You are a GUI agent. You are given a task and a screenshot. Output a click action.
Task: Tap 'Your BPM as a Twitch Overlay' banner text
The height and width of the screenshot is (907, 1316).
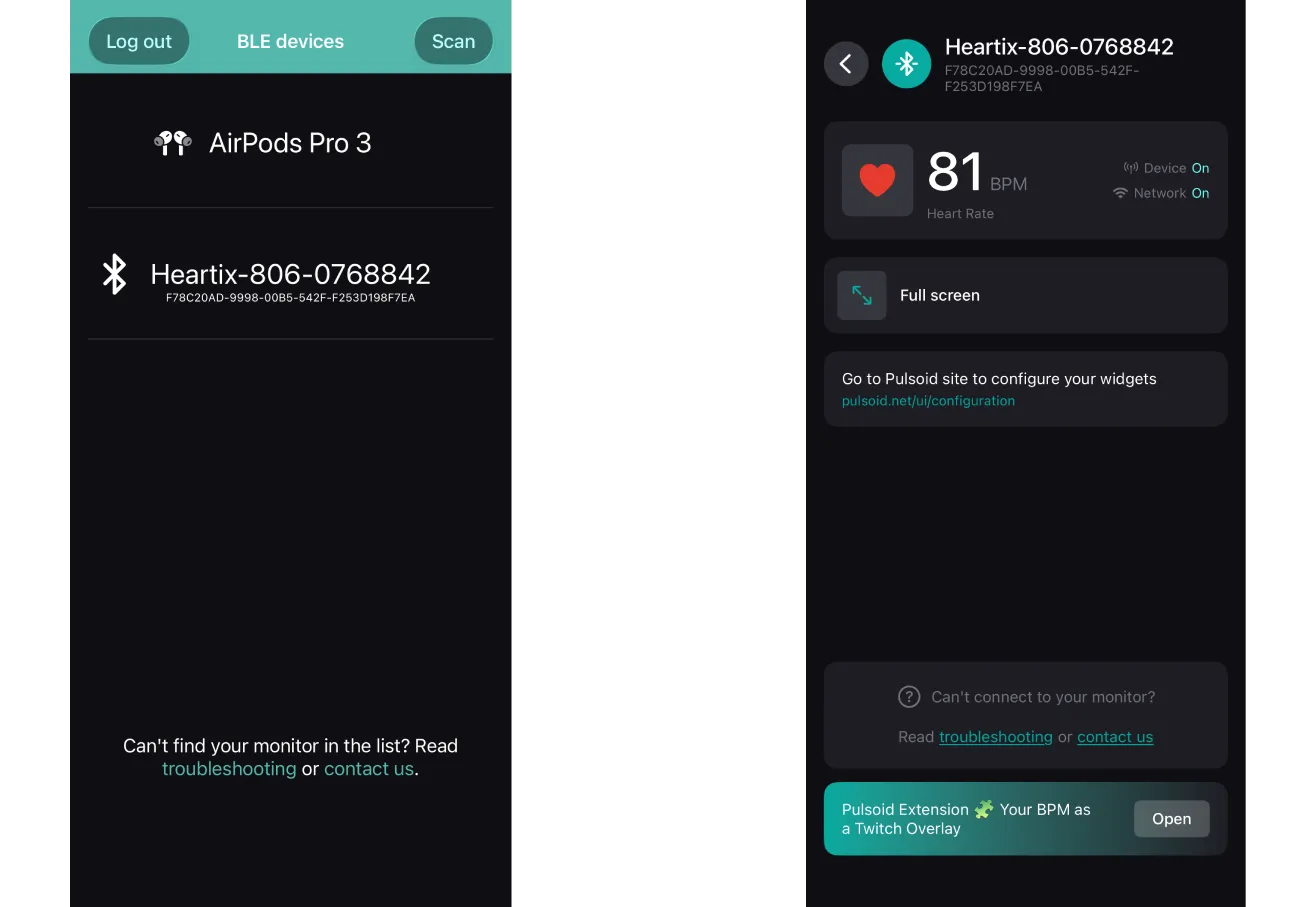point(966,819)
